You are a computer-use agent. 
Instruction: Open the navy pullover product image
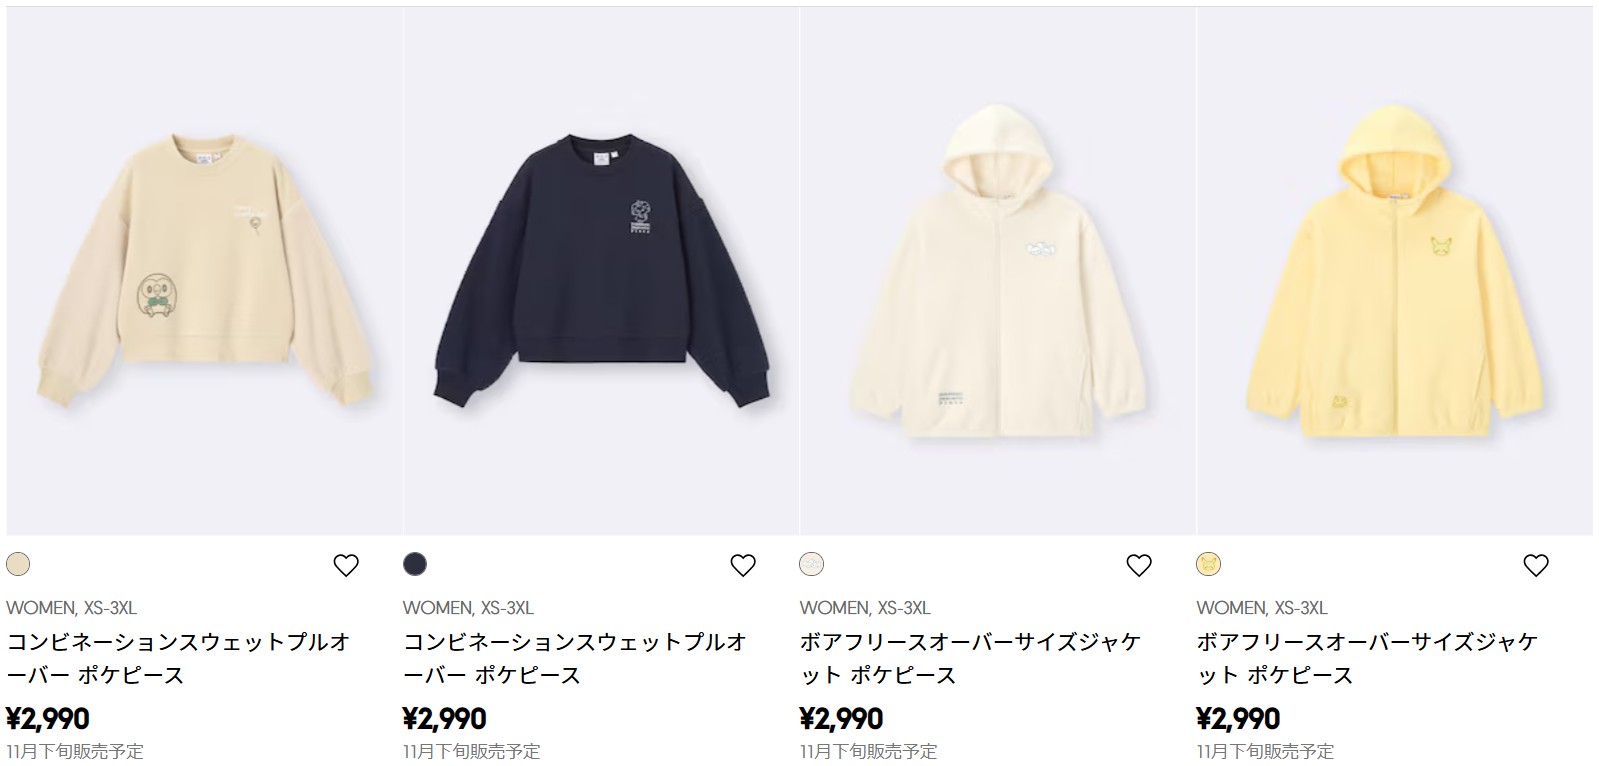601,271
